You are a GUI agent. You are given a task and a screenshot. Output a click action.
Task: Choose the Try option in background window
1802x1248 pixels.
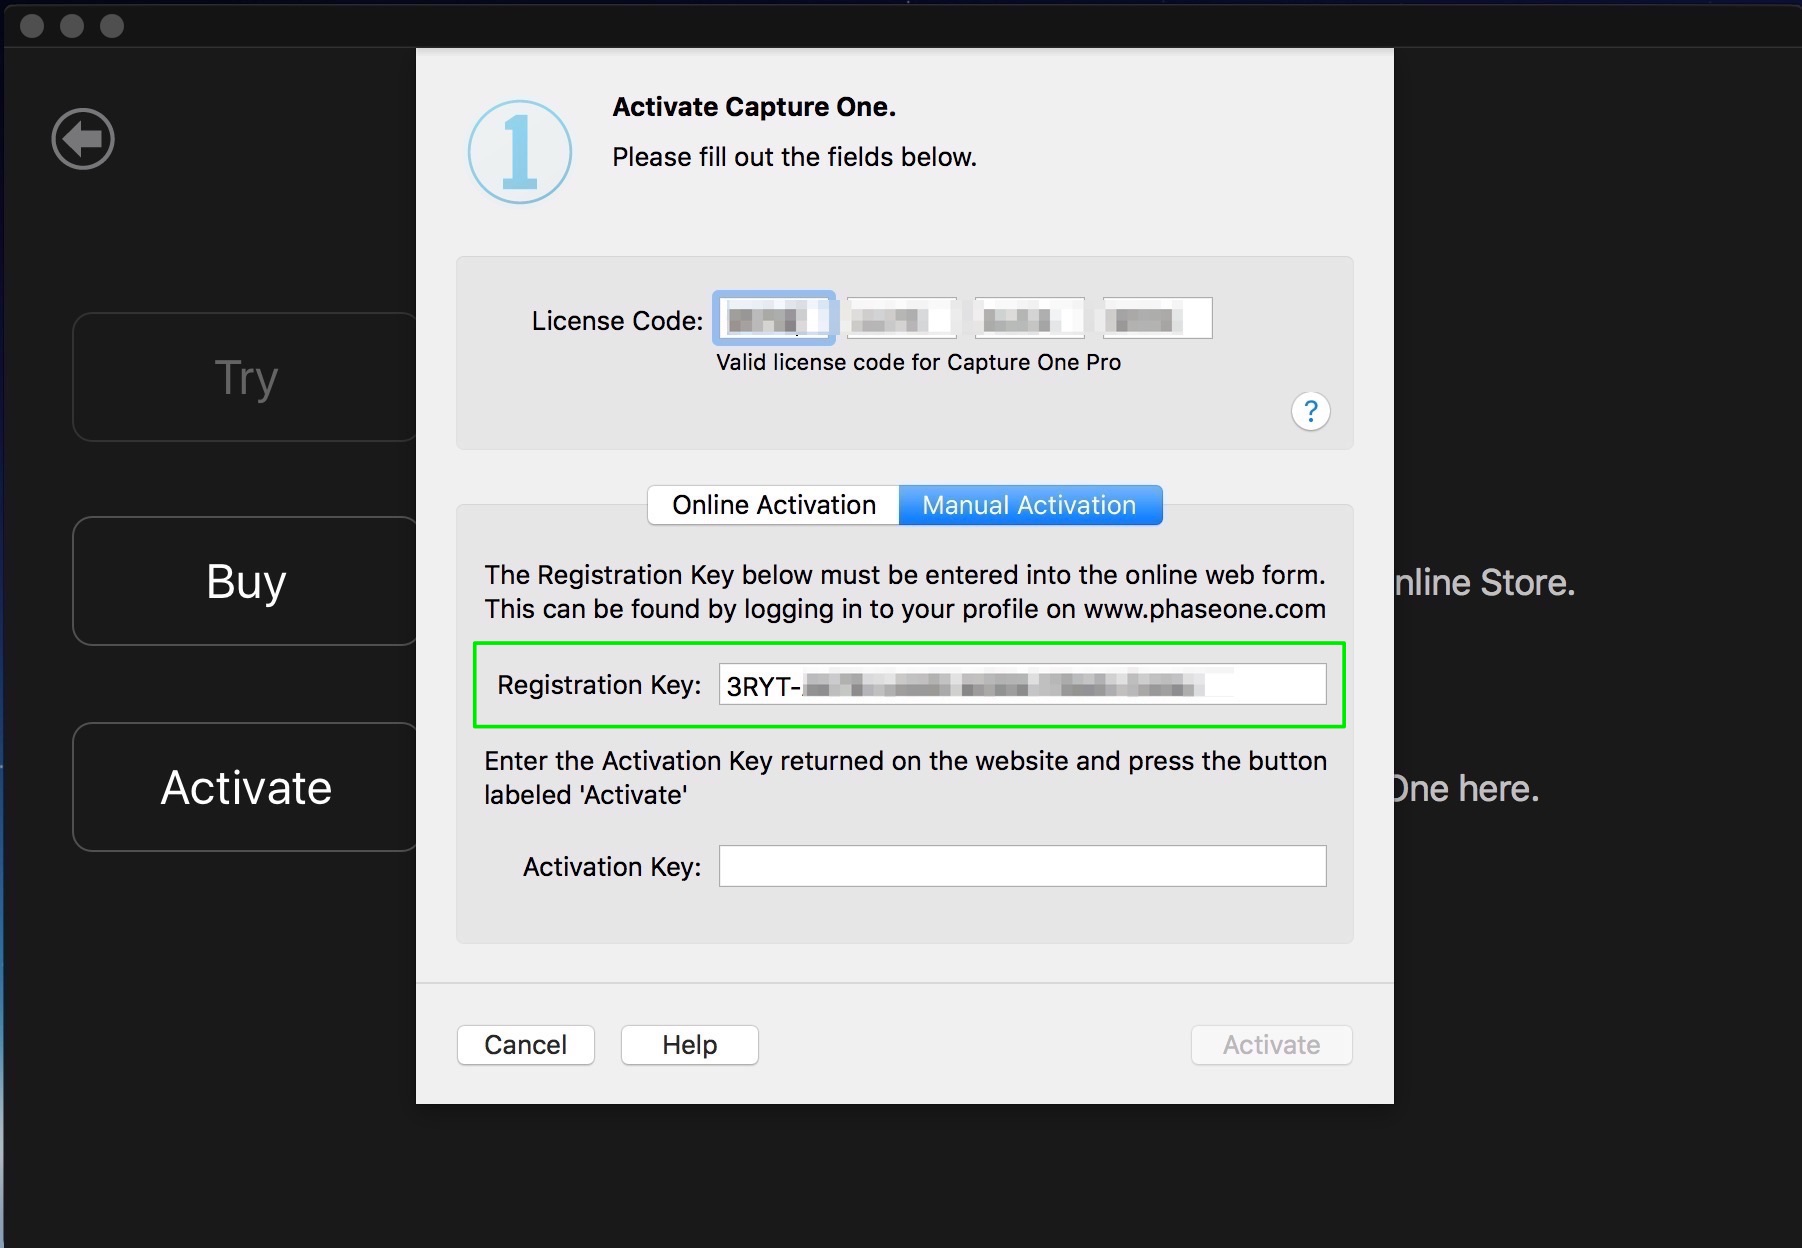coord(245,377)
